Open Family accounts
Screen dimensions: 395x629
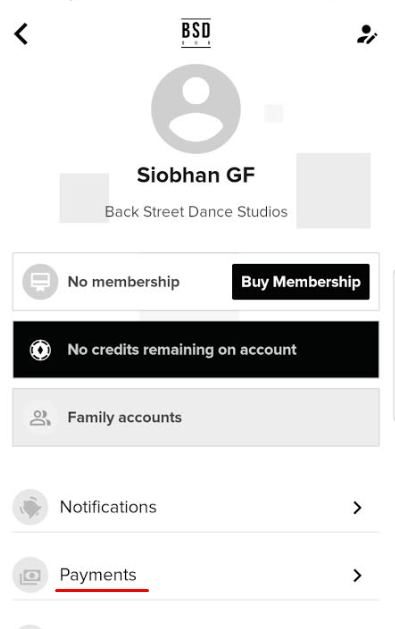point(196,417)
